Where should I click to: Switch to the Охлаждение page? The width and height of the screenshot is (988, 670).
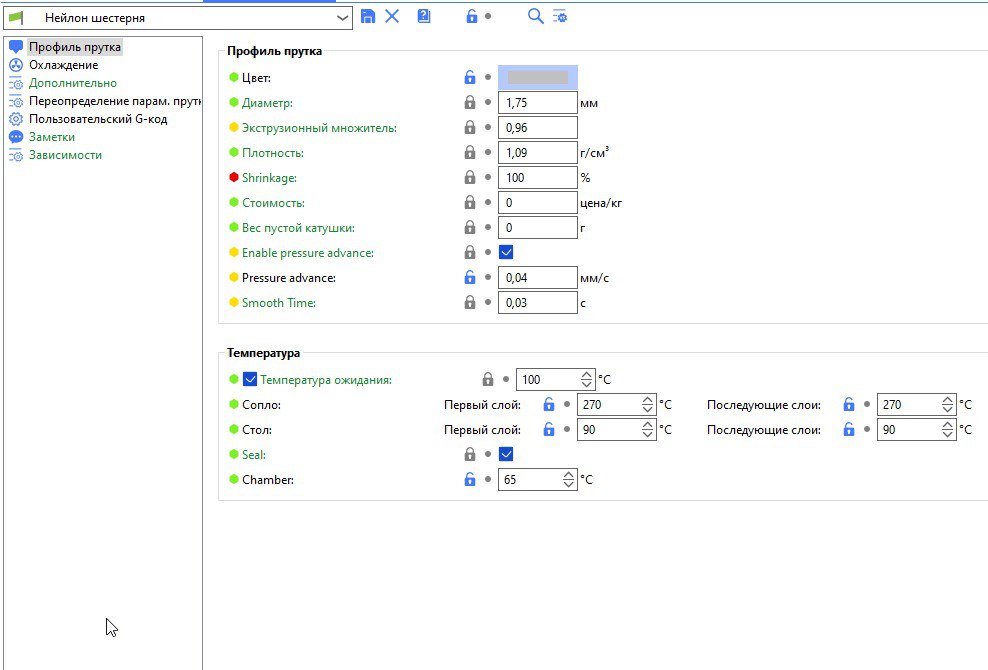coord(63,65)
